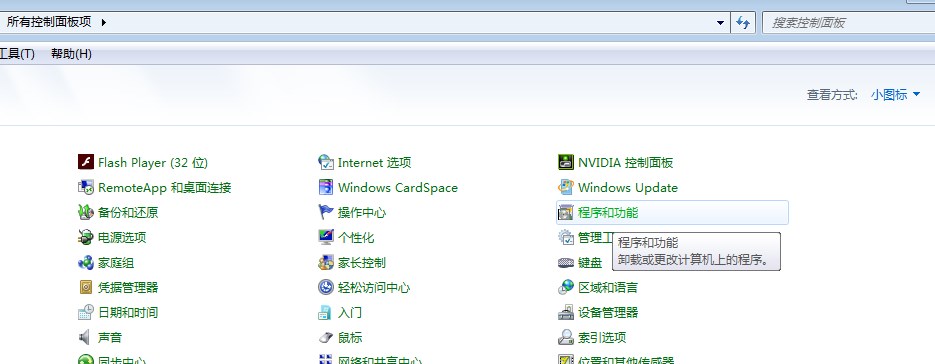935x364 pixels.
Task: Open the 家庭组 link
Action: tap(116, 263)
